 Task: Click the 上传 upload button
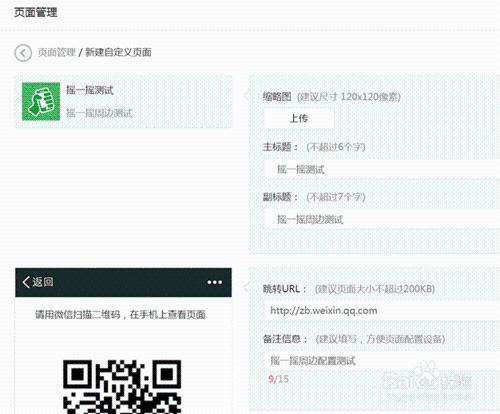point(299,118)
